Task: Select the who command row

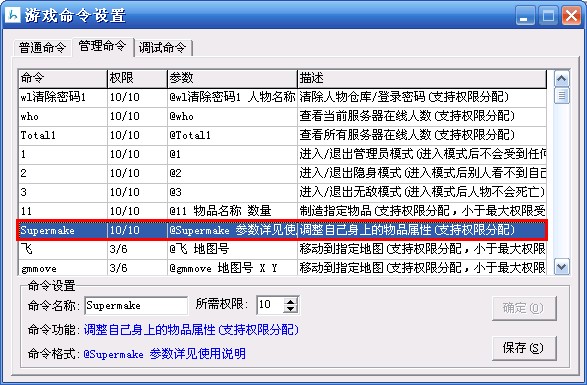Action: tap(282, 116)
